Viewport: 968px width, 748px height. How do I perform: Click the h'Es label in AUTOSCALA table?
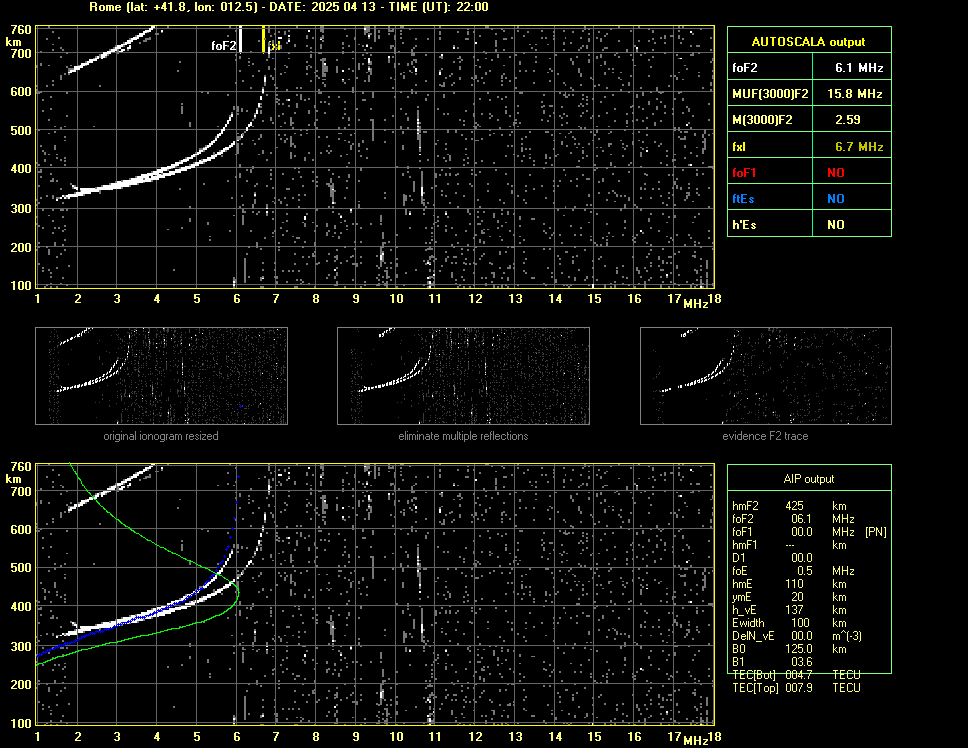[x=744, y=225]
